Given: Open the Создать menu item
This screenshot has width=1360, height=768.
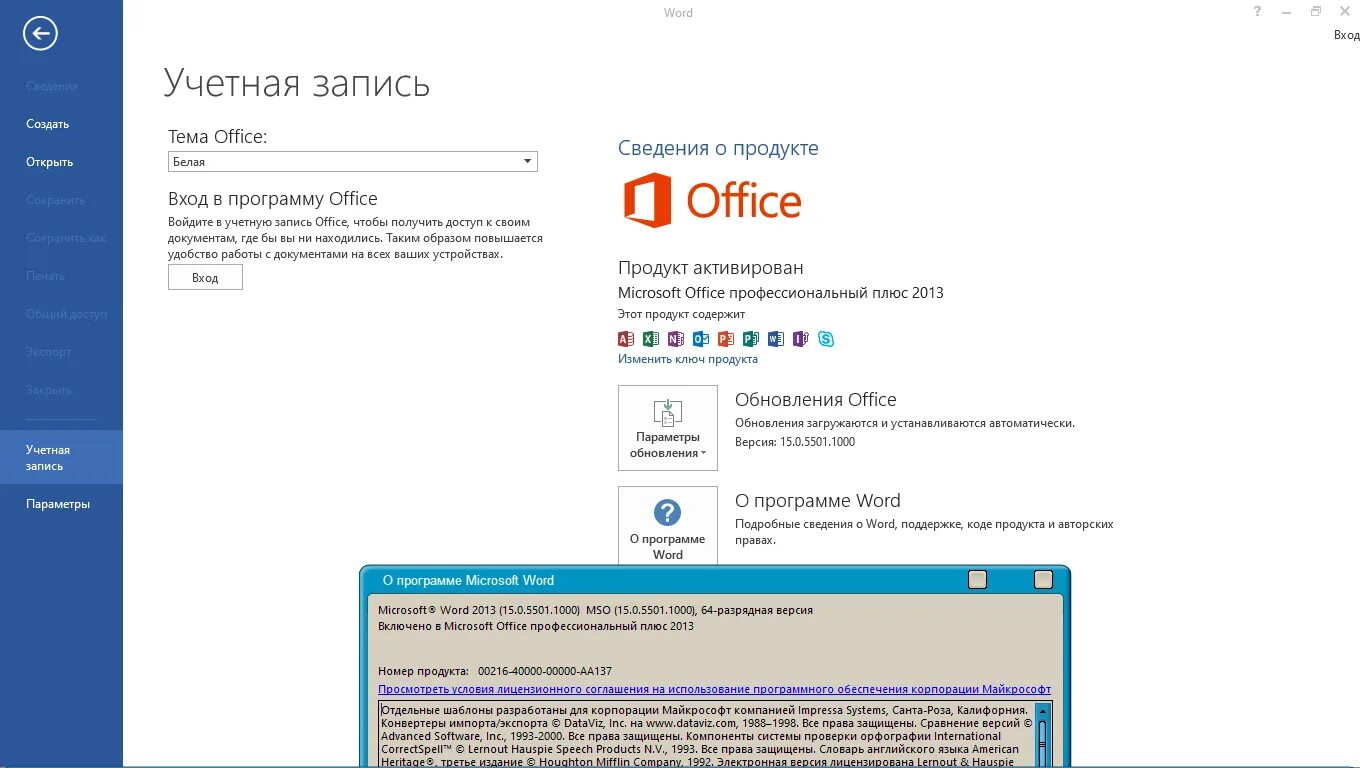Looking at the screenshot, I should click(x=61, y=124).
